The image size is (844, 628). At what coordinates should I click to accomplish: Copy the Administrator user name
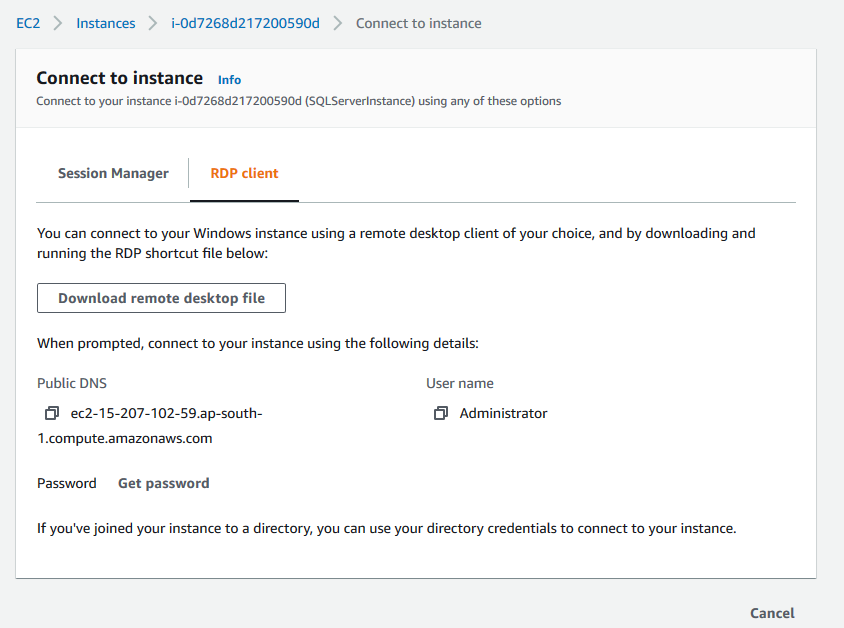click(x=440, y=413)
